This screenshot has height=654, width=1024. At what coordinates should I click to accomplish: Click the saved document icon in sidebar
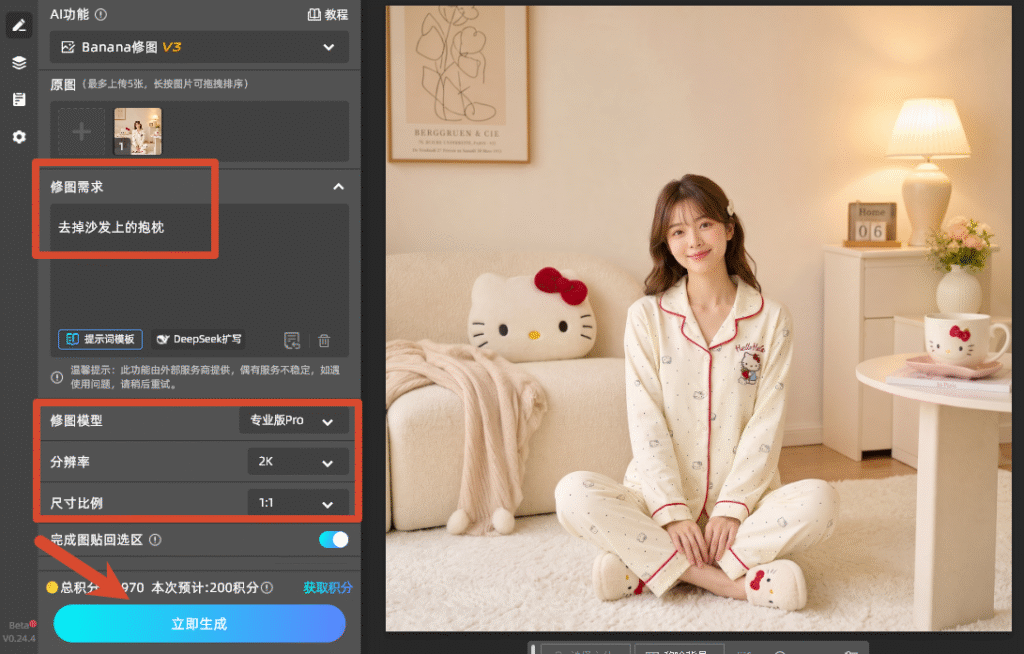click(19, 99)
